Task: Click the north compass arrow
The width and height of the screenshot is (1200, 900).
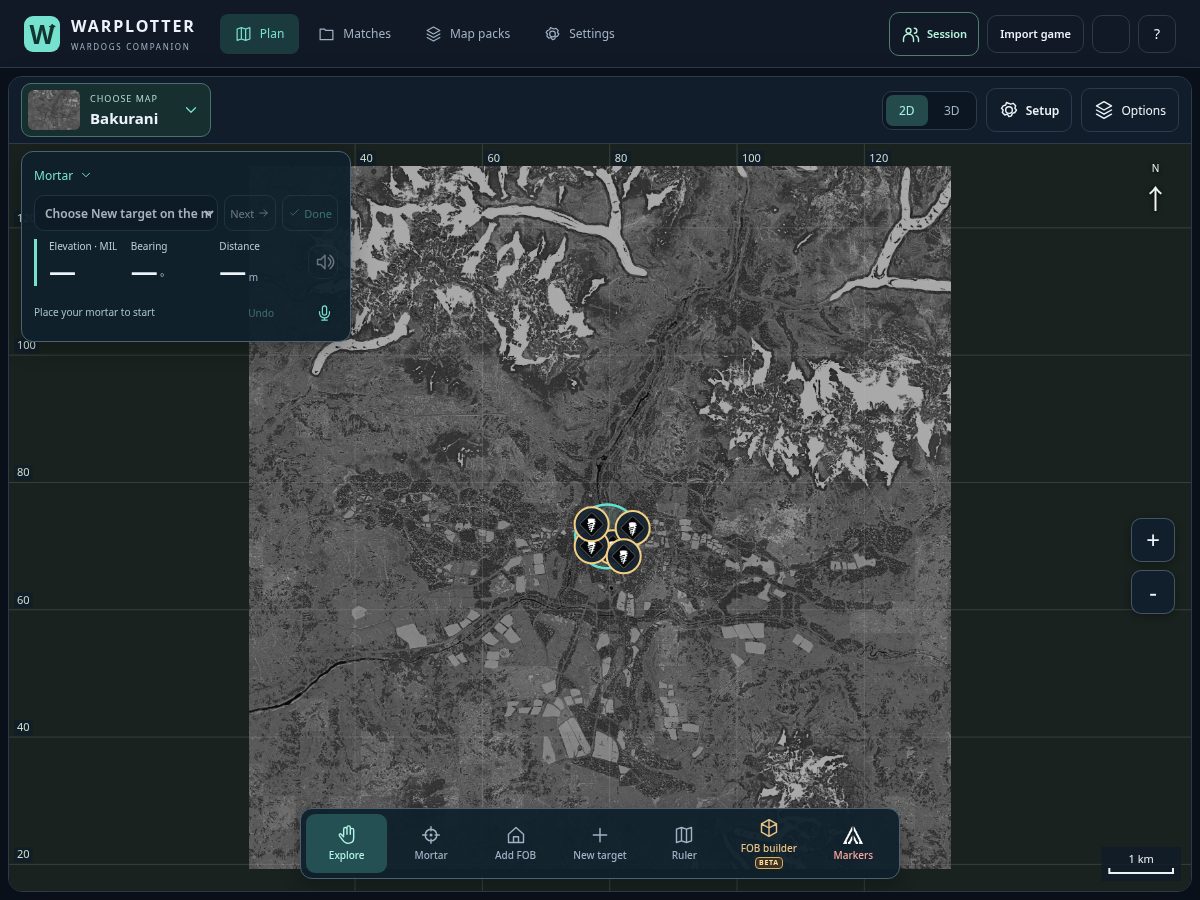Action: pyautogui.click(x=1155, y=198)
